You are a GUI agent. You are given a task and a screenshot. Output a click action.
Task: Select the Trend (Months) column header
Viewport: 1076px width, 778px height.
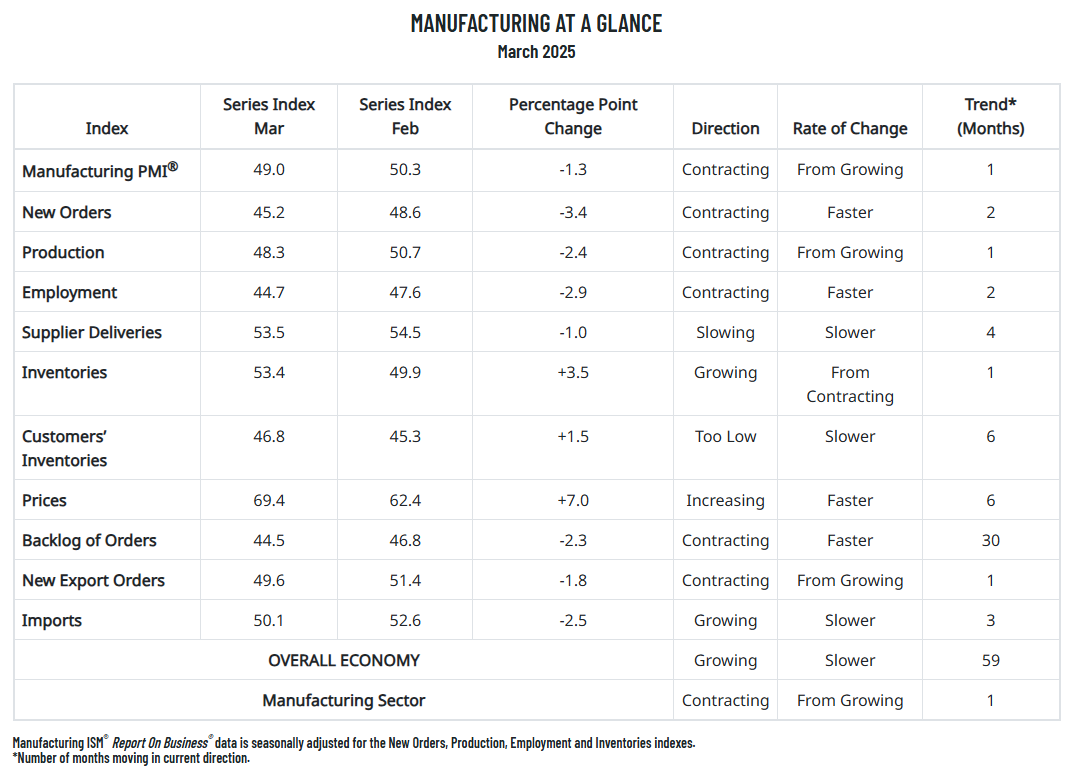990,117
